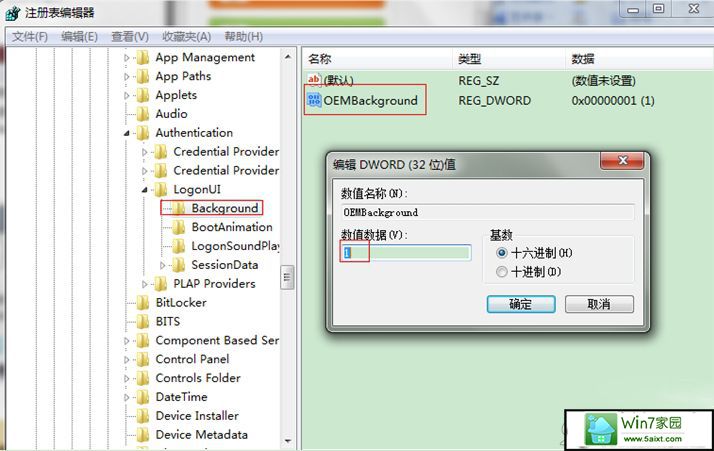The height and width of the screenshot is (451, 714).
Task: Click the Component Based Ser folder icon
Action: (143, 341)
